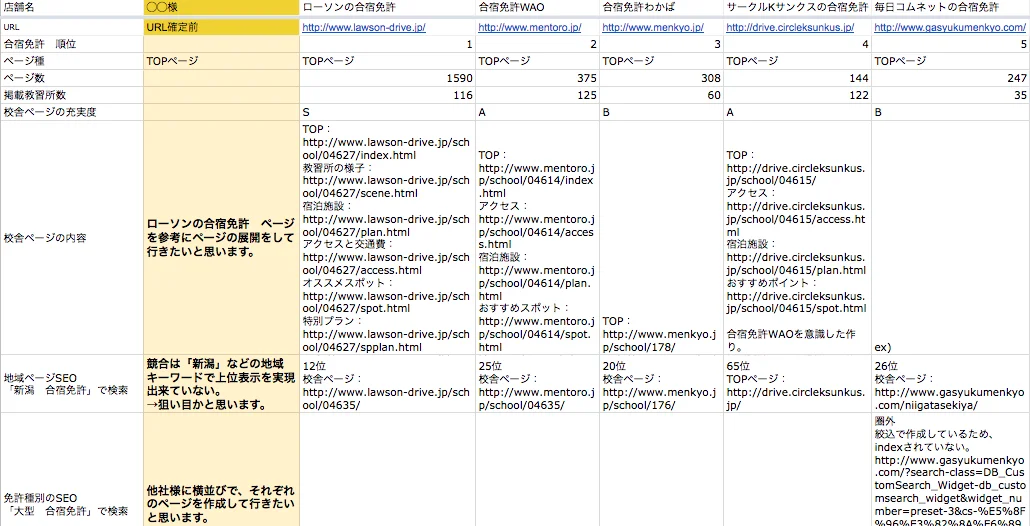Viewport: 1030px width, 526px height.
Task: Select the page count cell 1590
Action: (387, 78)
